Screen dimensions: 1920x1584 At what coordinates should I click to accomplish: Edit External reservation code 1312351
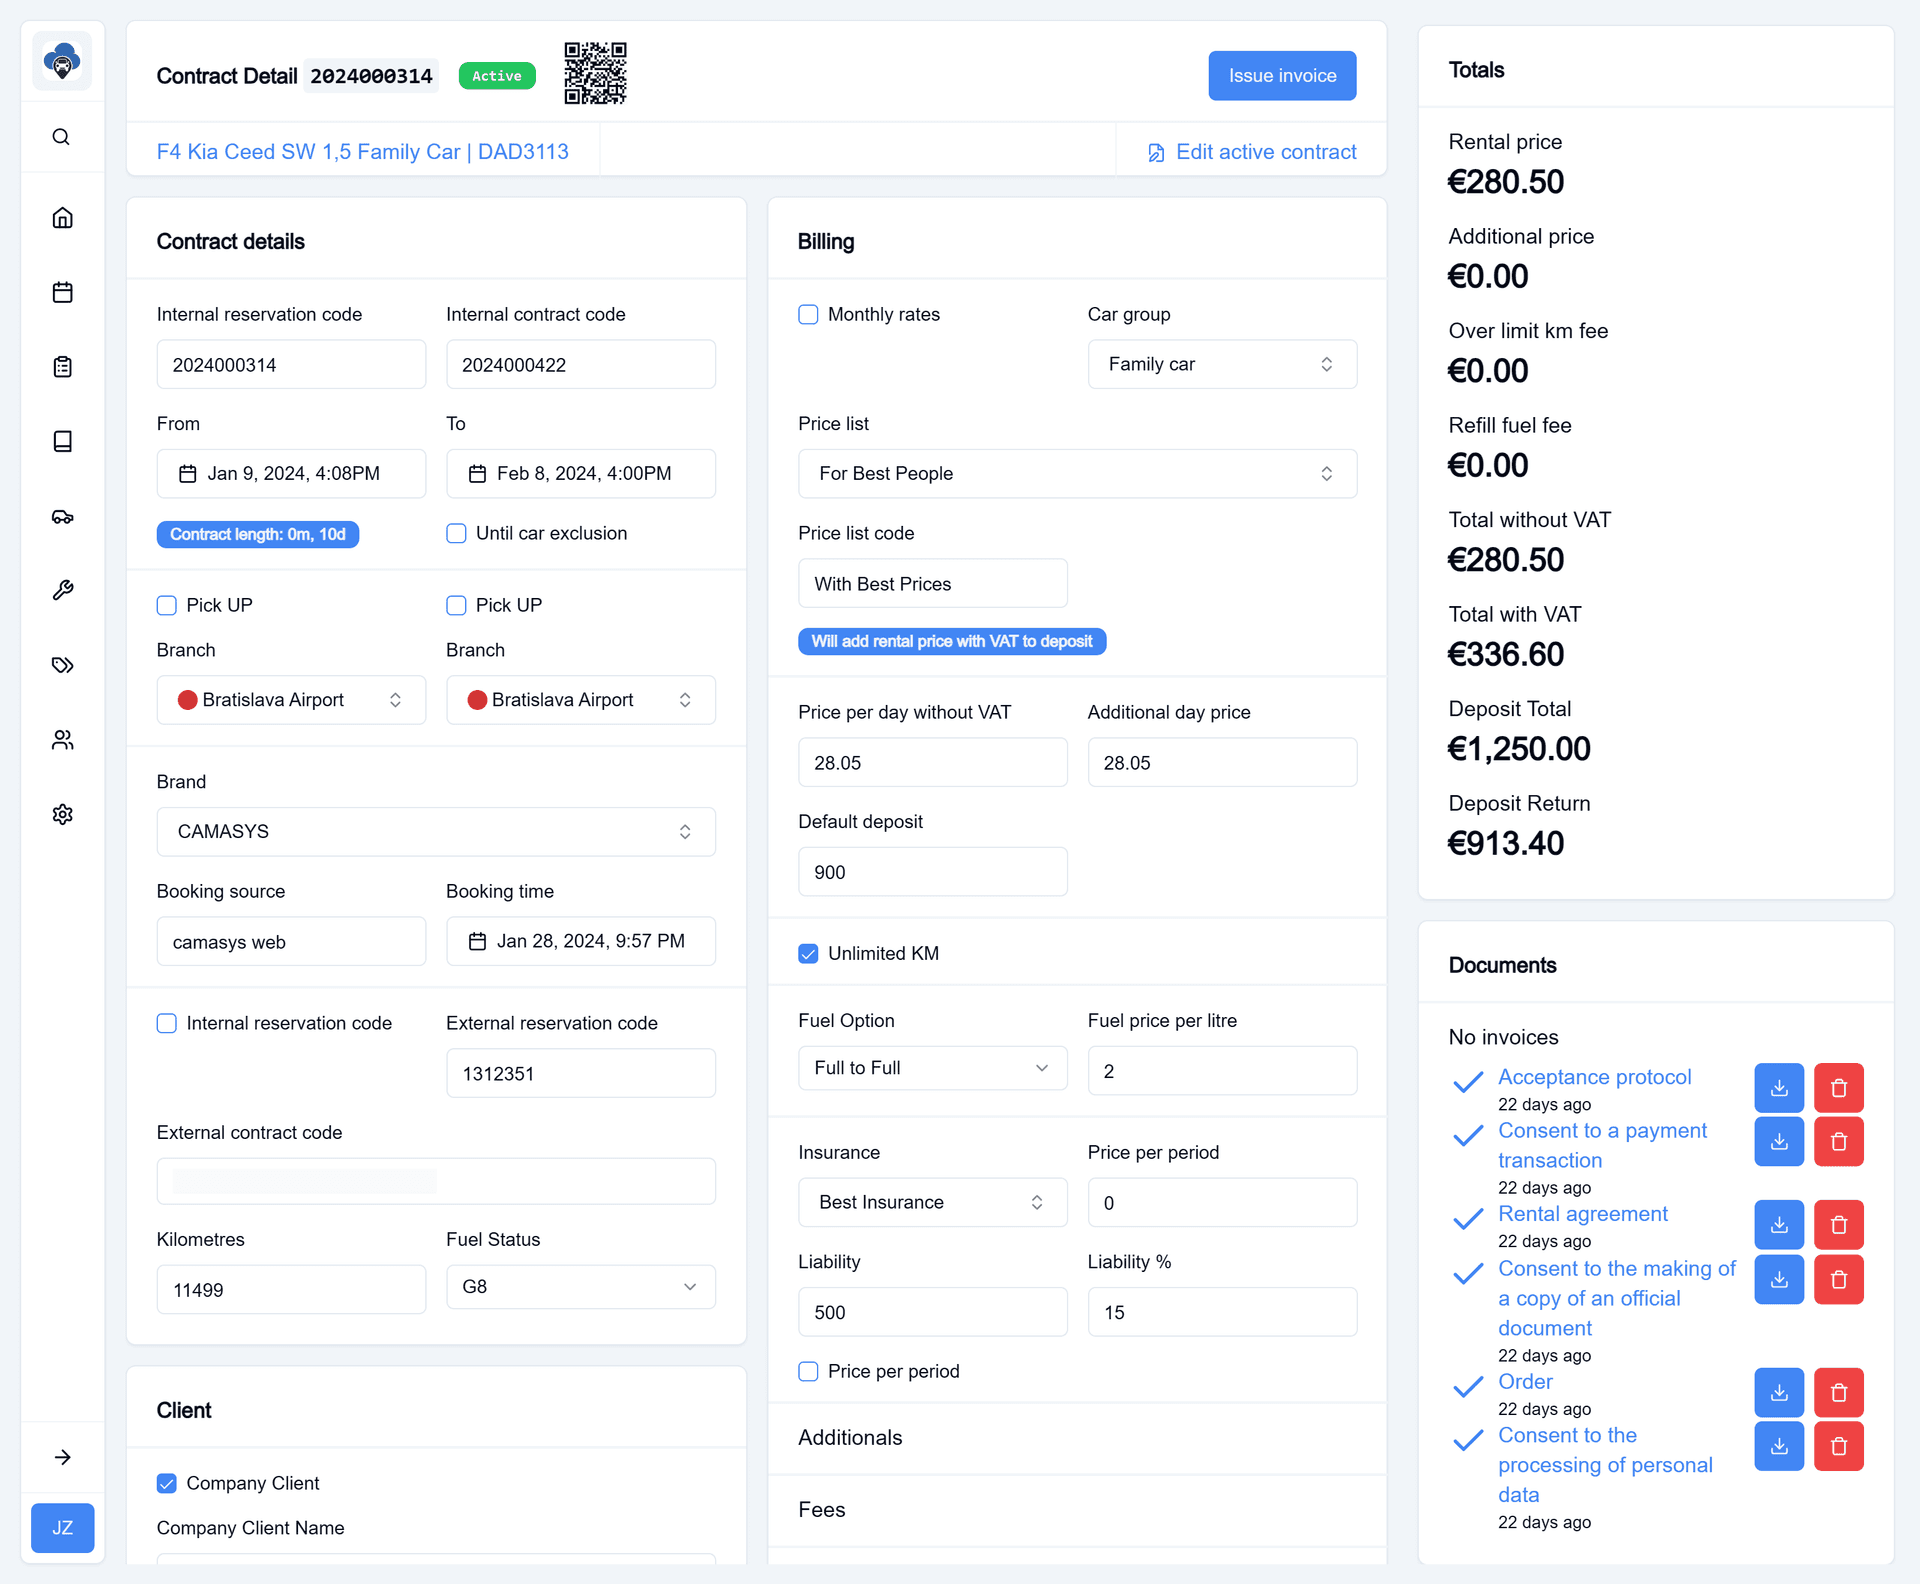[x=580, y=1073]
